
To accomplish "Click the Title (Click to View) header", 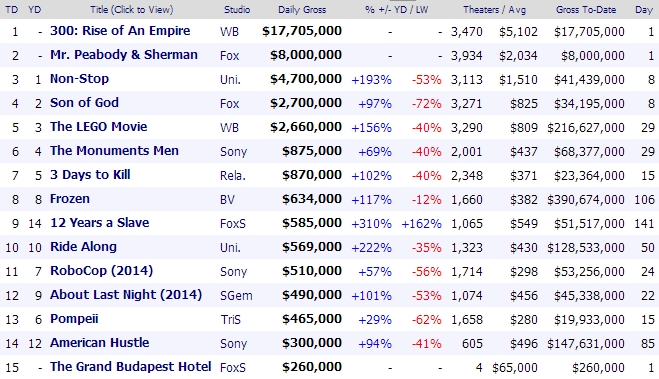I will (132, 10).
